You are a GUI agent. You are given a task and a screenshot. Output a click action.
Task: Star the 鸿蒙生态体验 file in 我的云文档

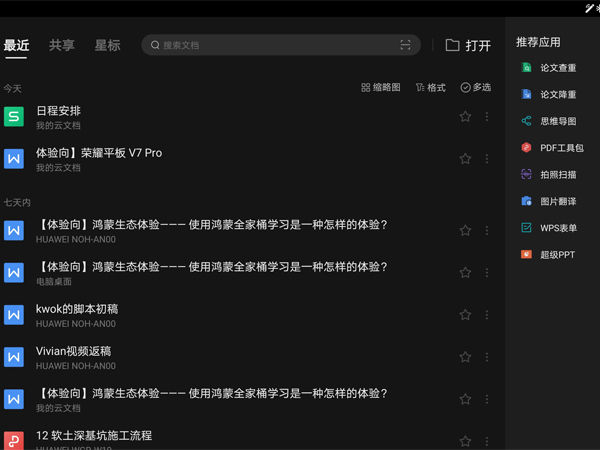point(465,399)
